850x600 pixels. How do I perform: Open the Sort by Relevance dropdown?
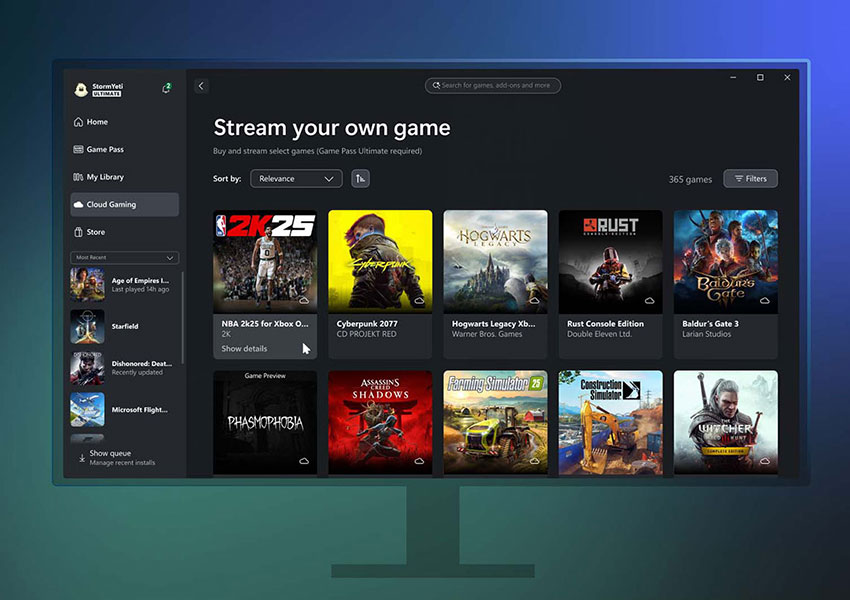pos(296,178)
